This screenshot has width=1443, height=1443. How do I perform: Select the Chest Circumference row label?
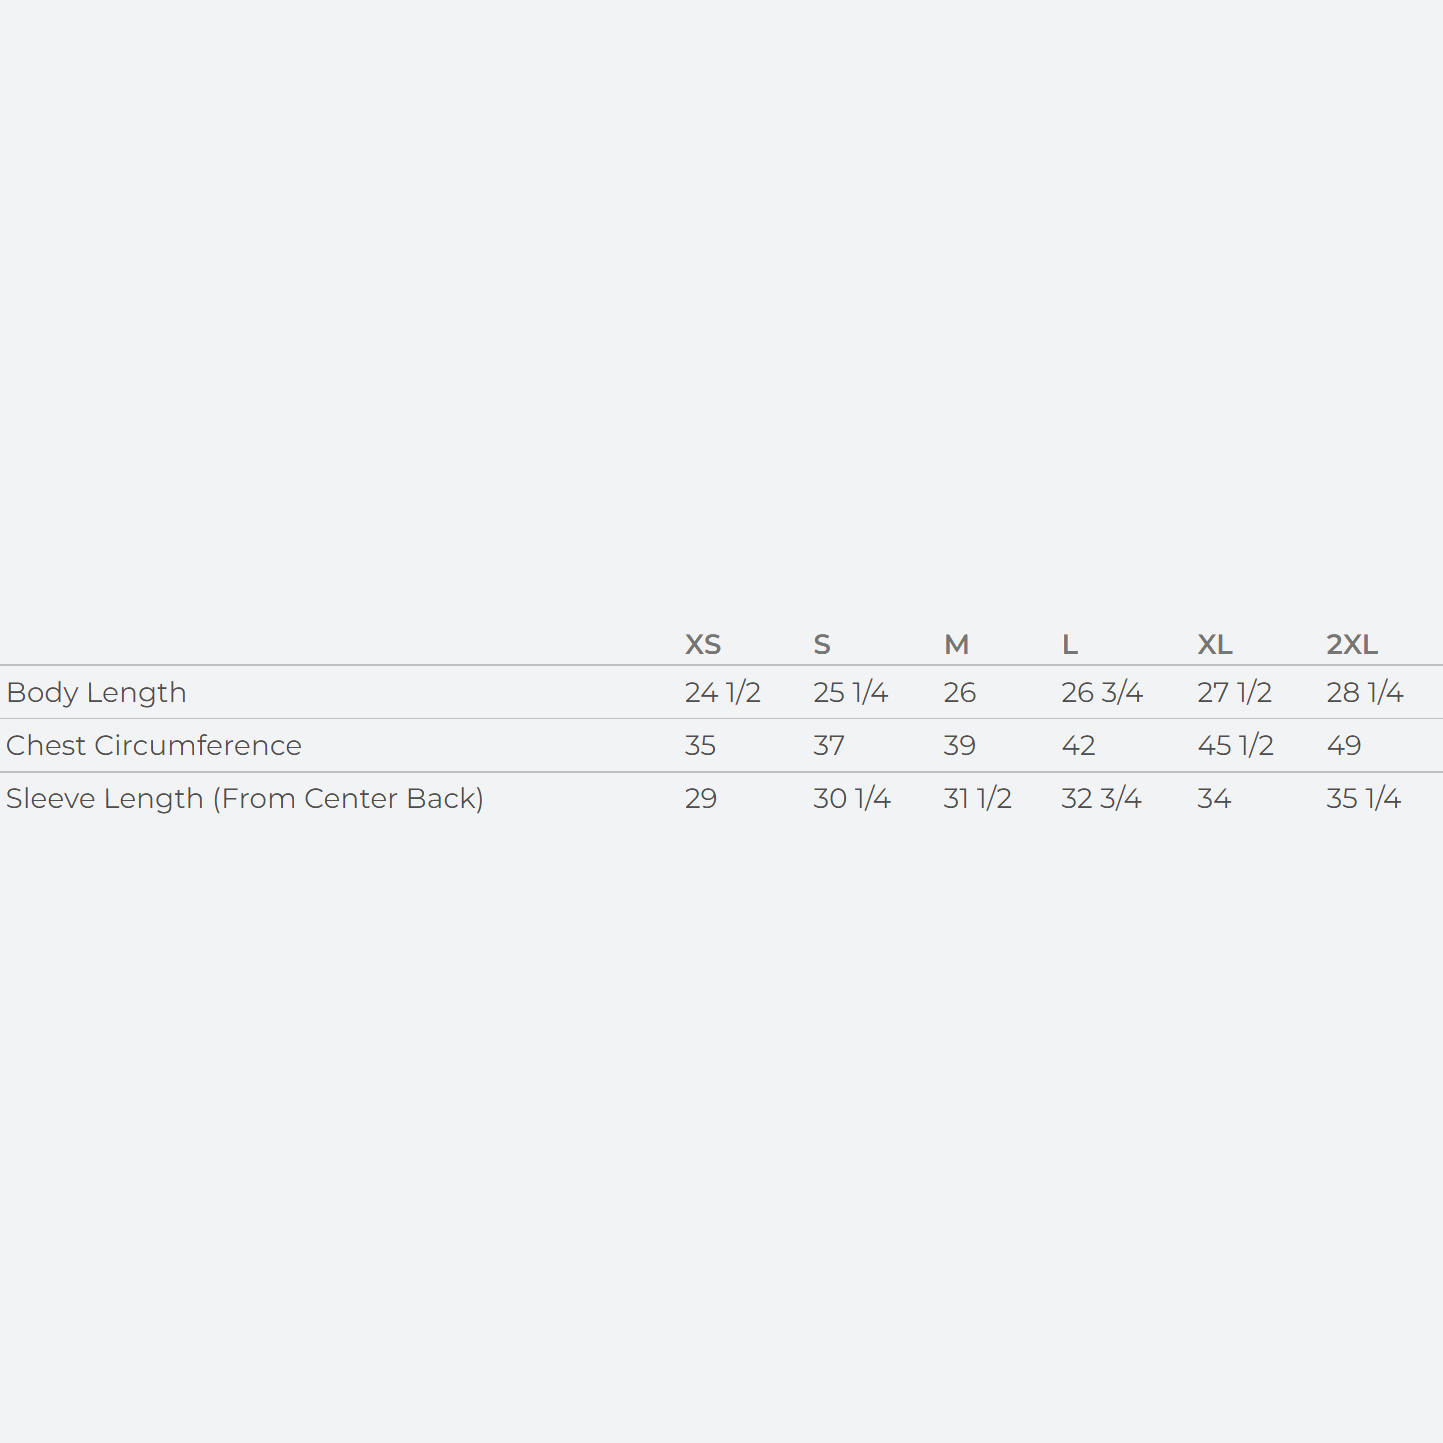[x=154, y=745]
